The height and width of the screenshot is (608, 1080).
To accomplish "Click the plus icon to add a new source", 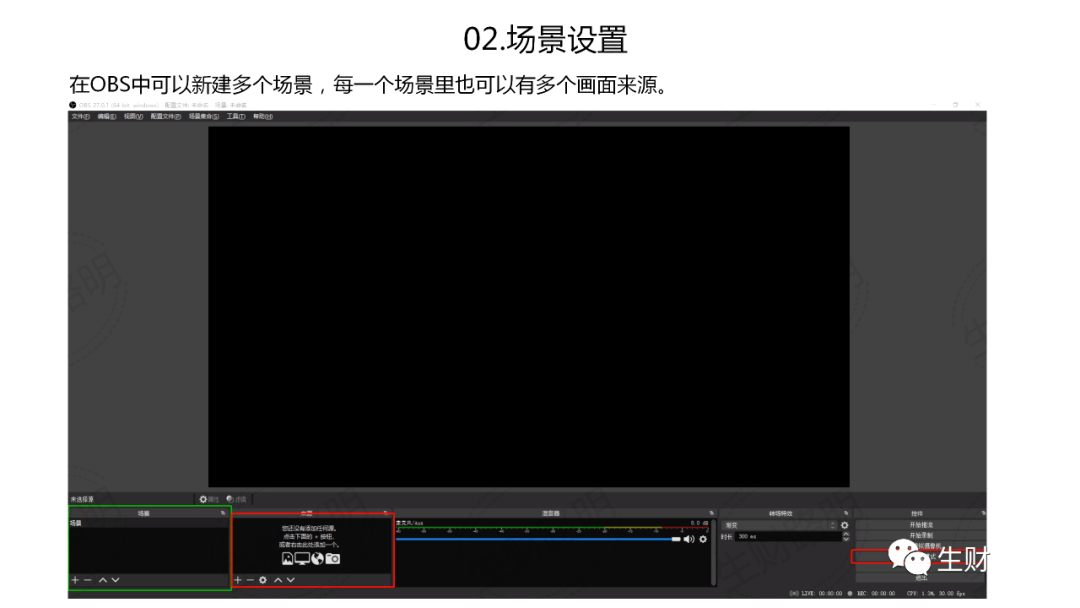I will (238, 579).
